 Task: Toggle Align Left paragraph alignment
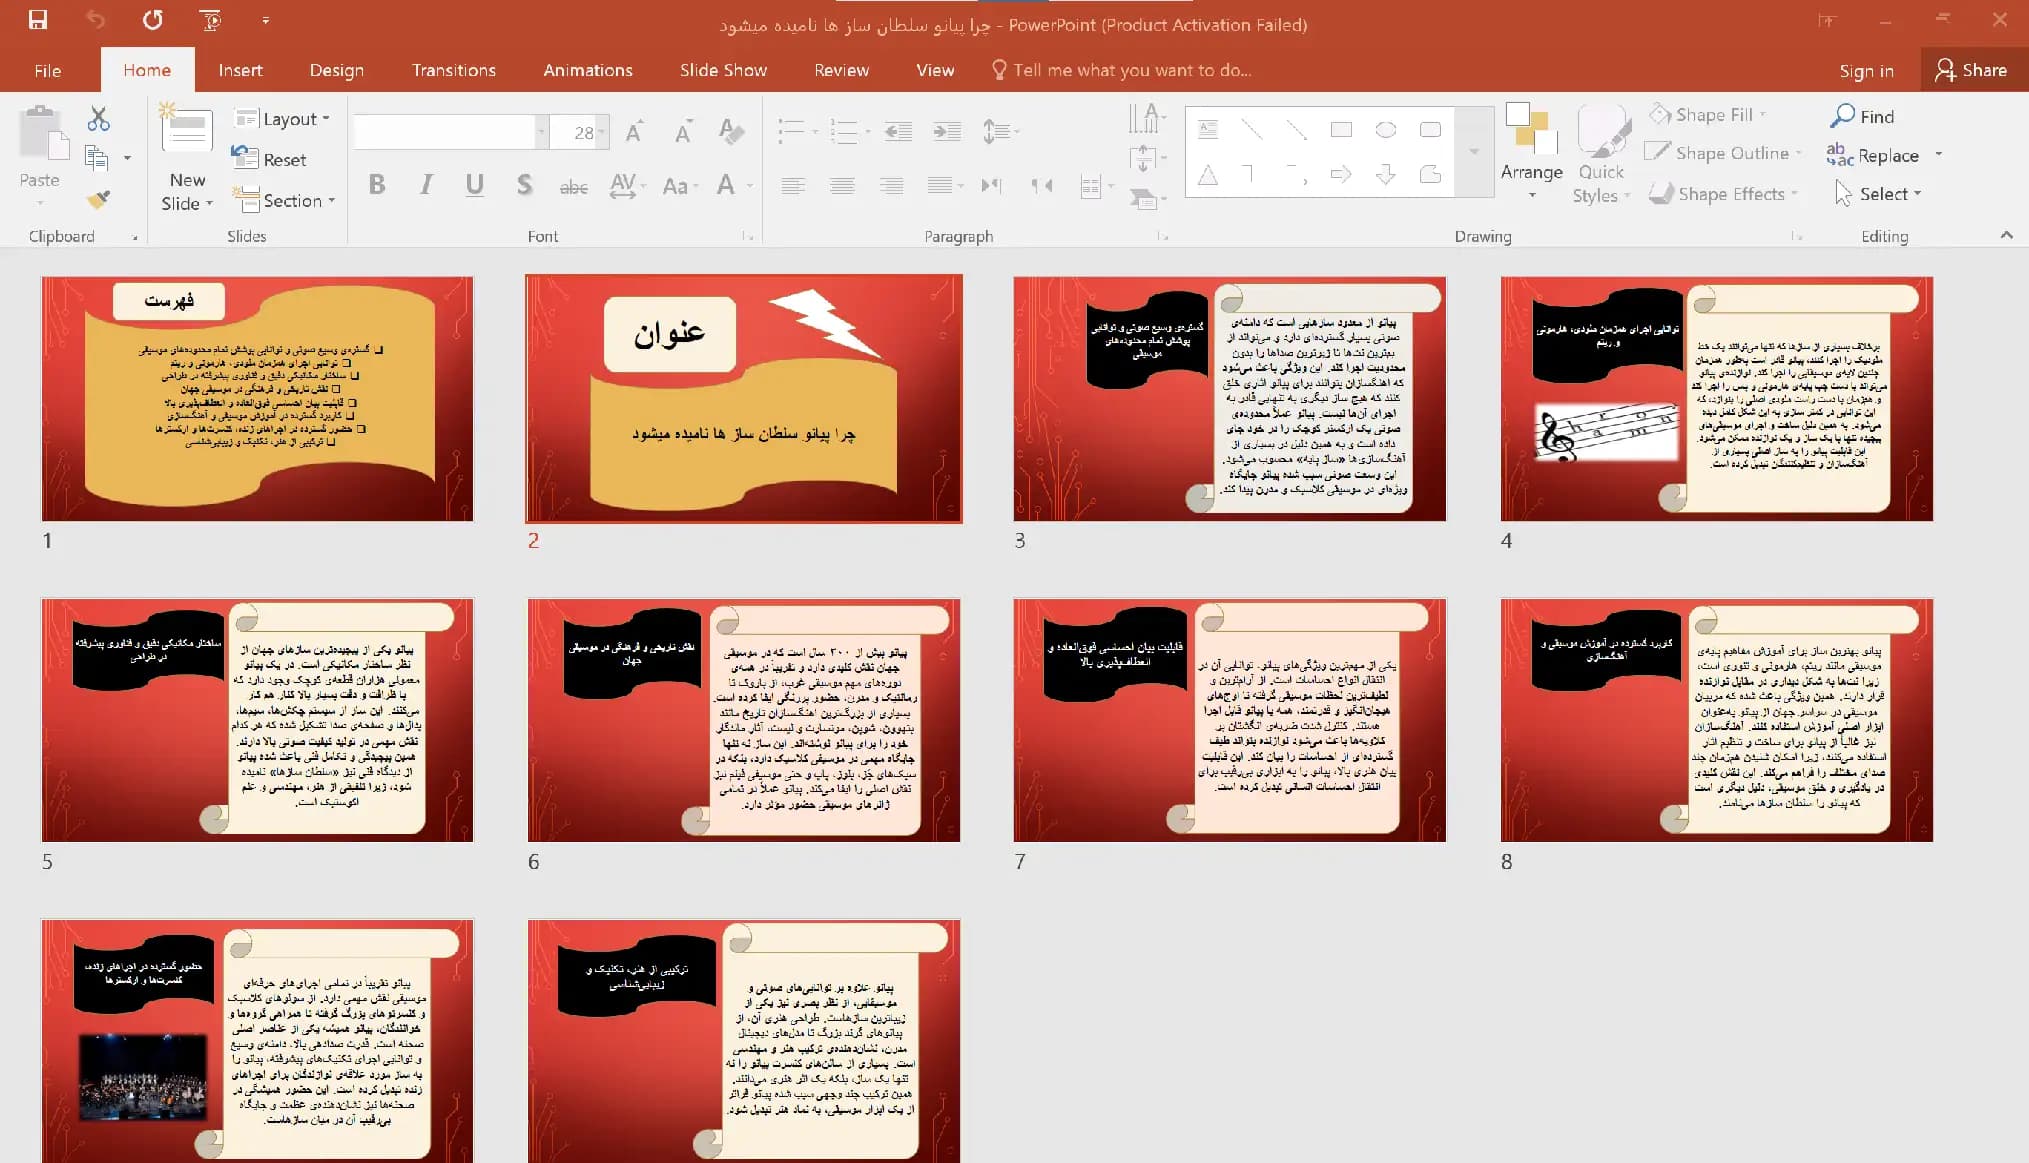pyautogui.click(x=793, y=186)
